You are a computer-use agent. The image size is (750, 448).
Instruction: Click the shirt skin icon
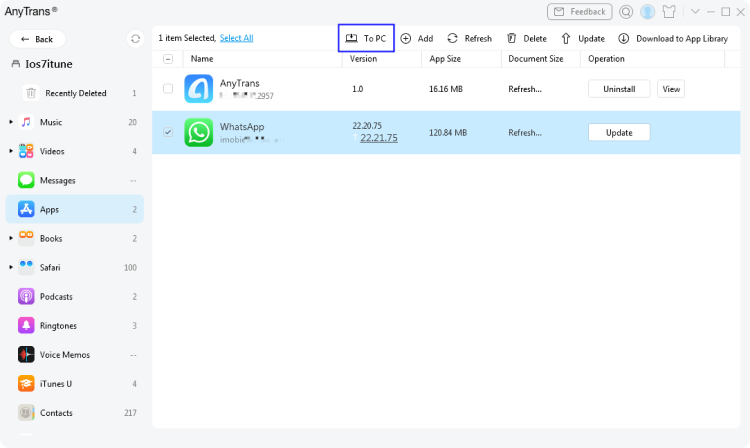coord(670,12)
